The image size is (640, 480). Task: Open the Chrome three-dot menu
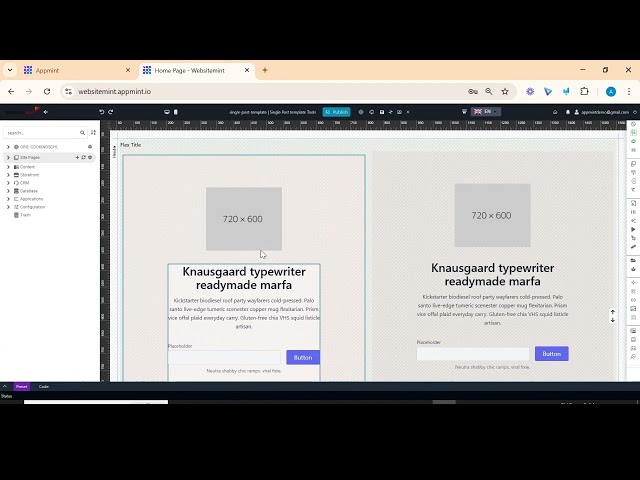click(x=629, y=91)
